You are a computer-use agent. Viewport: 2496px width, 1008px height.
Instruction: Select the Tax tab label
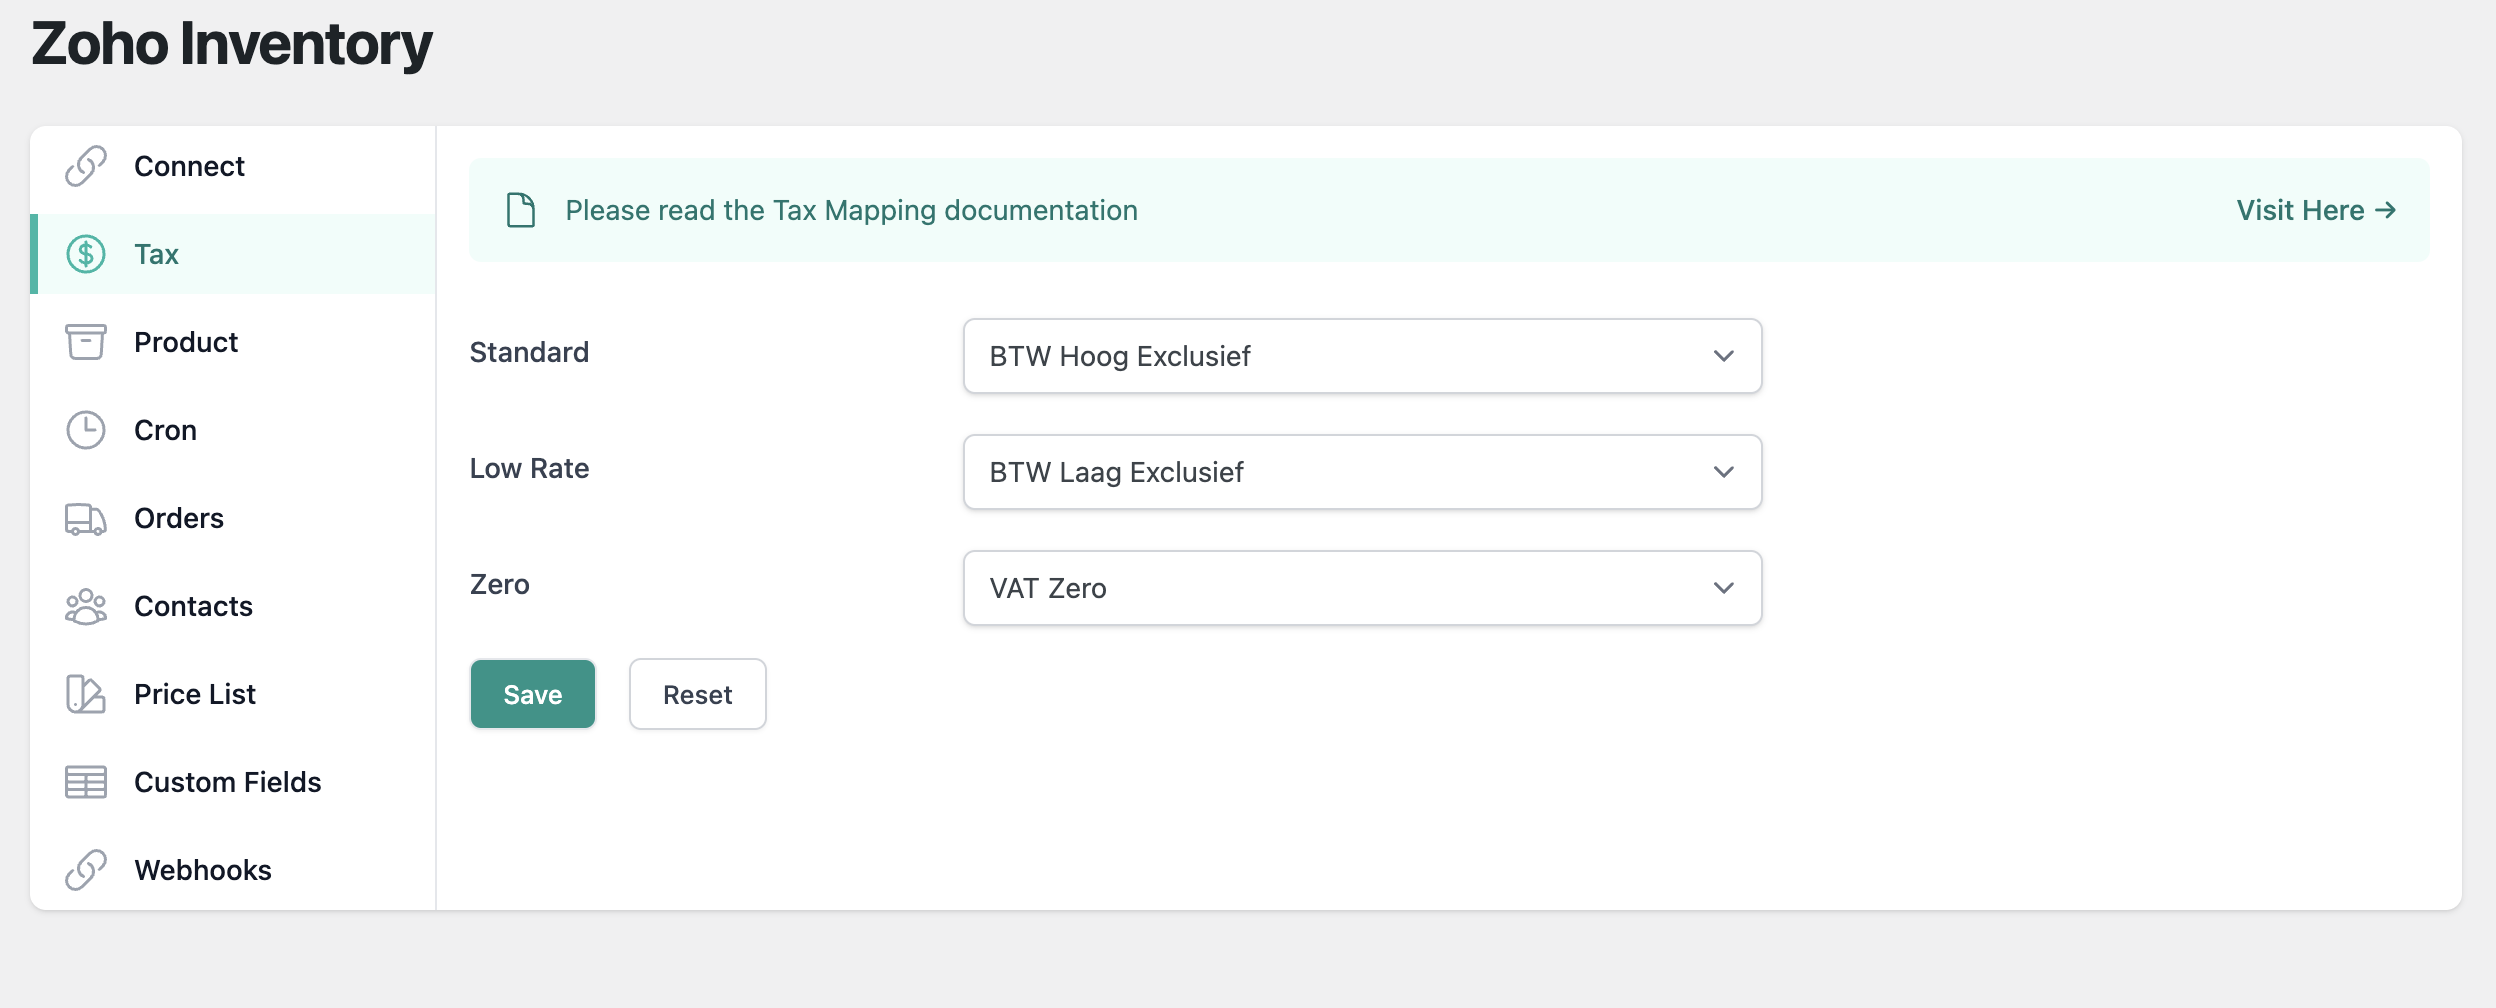pos(157,254)
